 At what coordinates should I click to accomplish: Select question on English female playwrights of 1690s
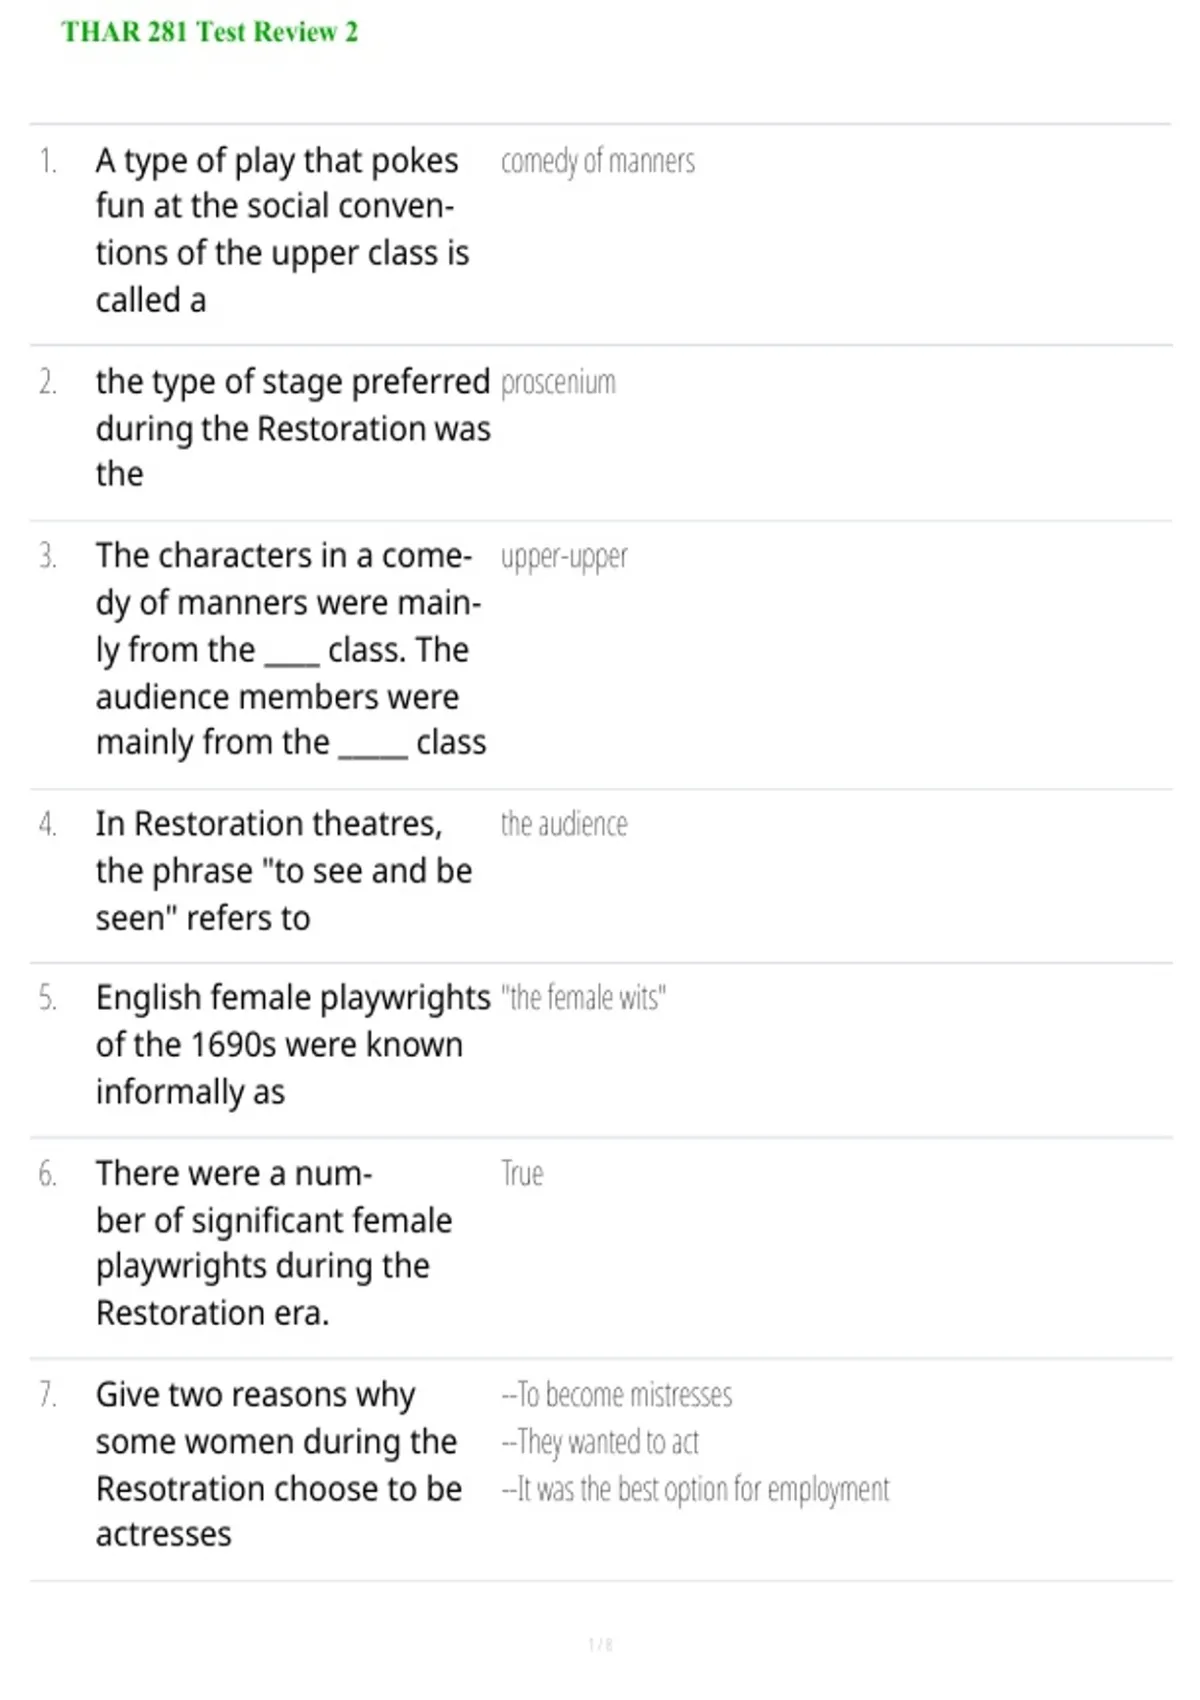click(293, 1044)
